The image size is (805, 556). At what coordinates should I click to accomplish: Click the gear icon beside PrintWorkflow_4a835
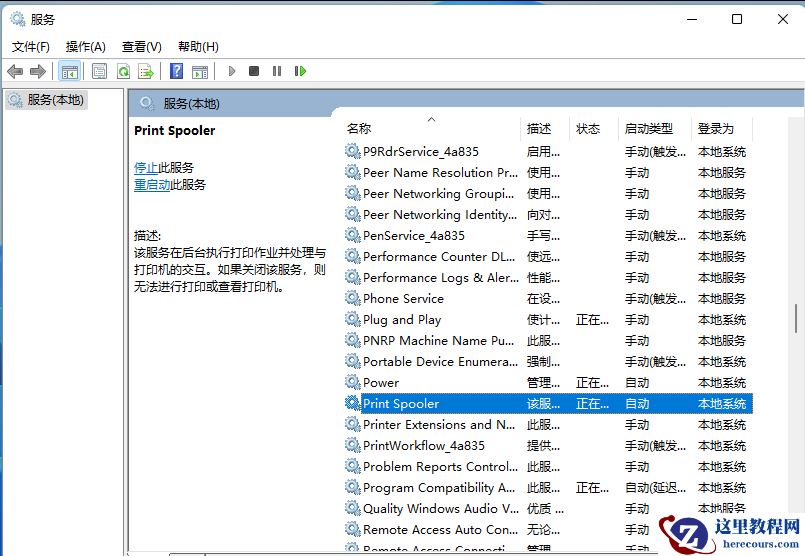coord(352,446)
